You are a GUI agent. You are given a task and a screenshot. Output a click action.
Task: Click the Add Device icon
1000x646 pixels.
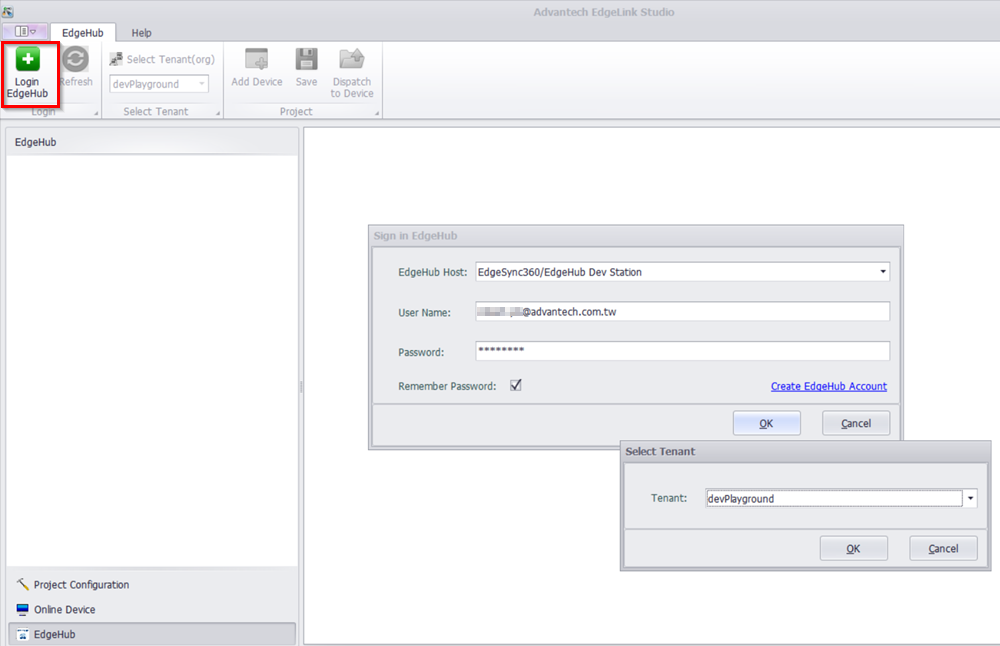pos(257,61)
